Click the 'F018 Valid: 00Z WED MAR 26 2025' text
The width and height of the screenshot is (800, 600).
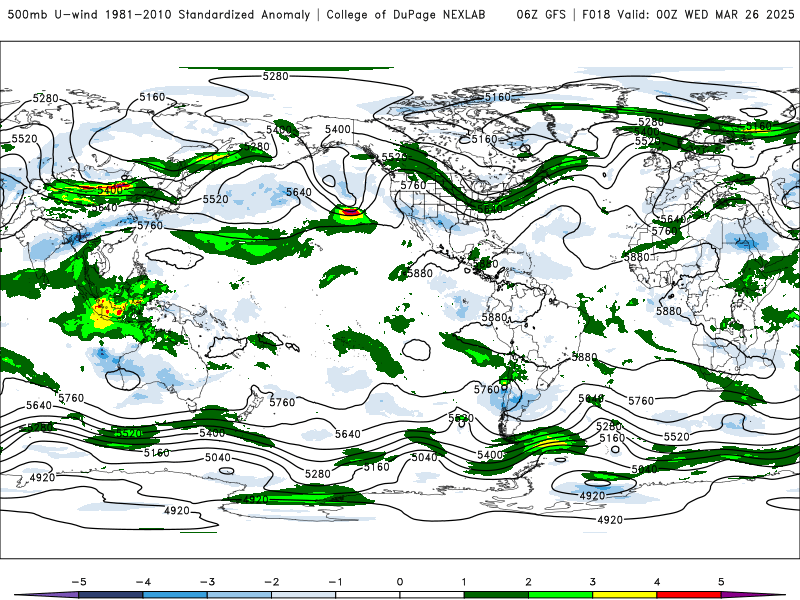[688, 14]
